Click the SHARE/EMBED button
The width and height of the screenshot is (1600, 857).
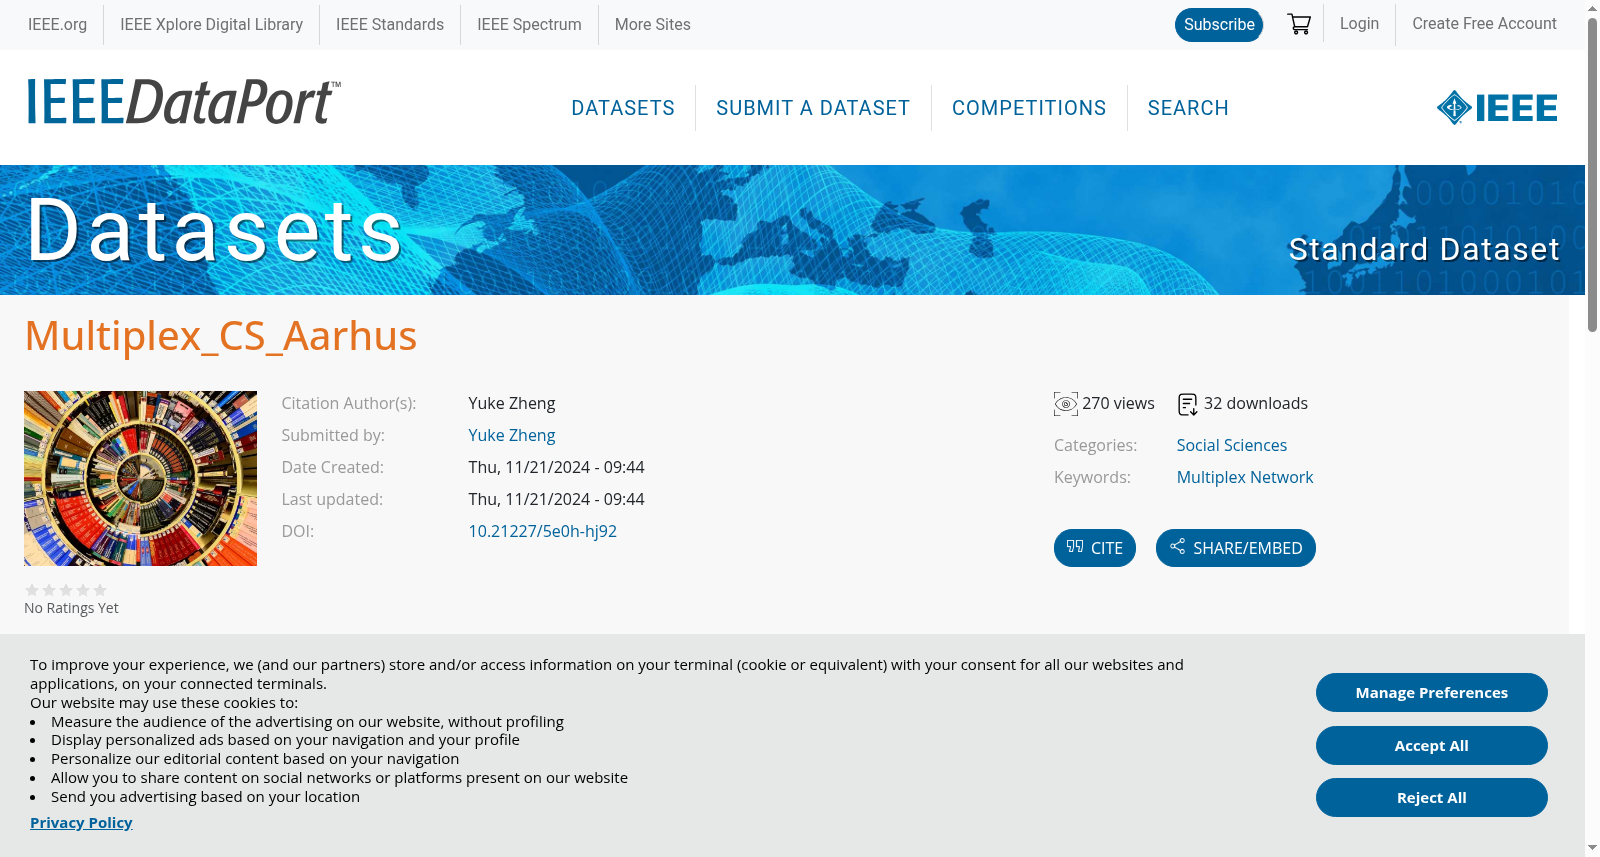[x=1236, y=548]
